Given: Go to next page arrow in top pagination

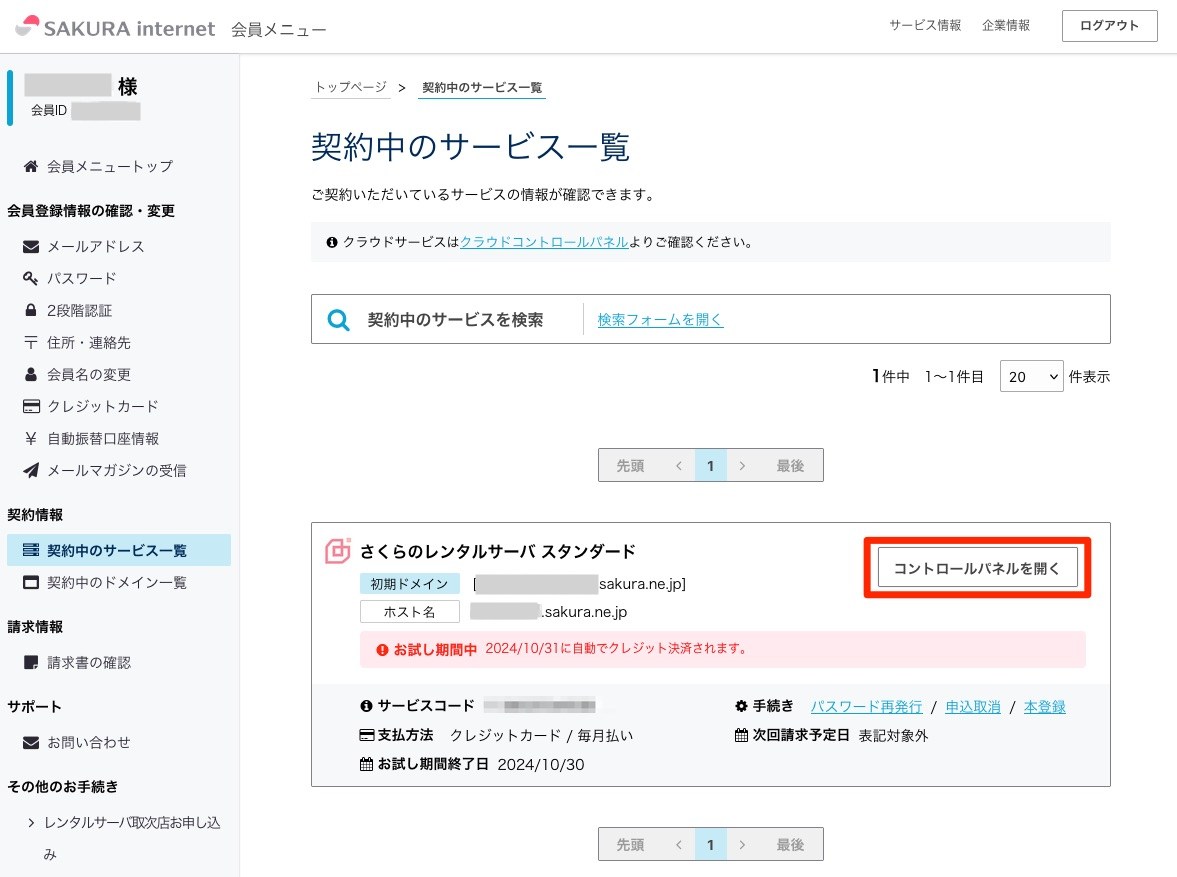Looking at the screenshot, I should tap(742, 466).
